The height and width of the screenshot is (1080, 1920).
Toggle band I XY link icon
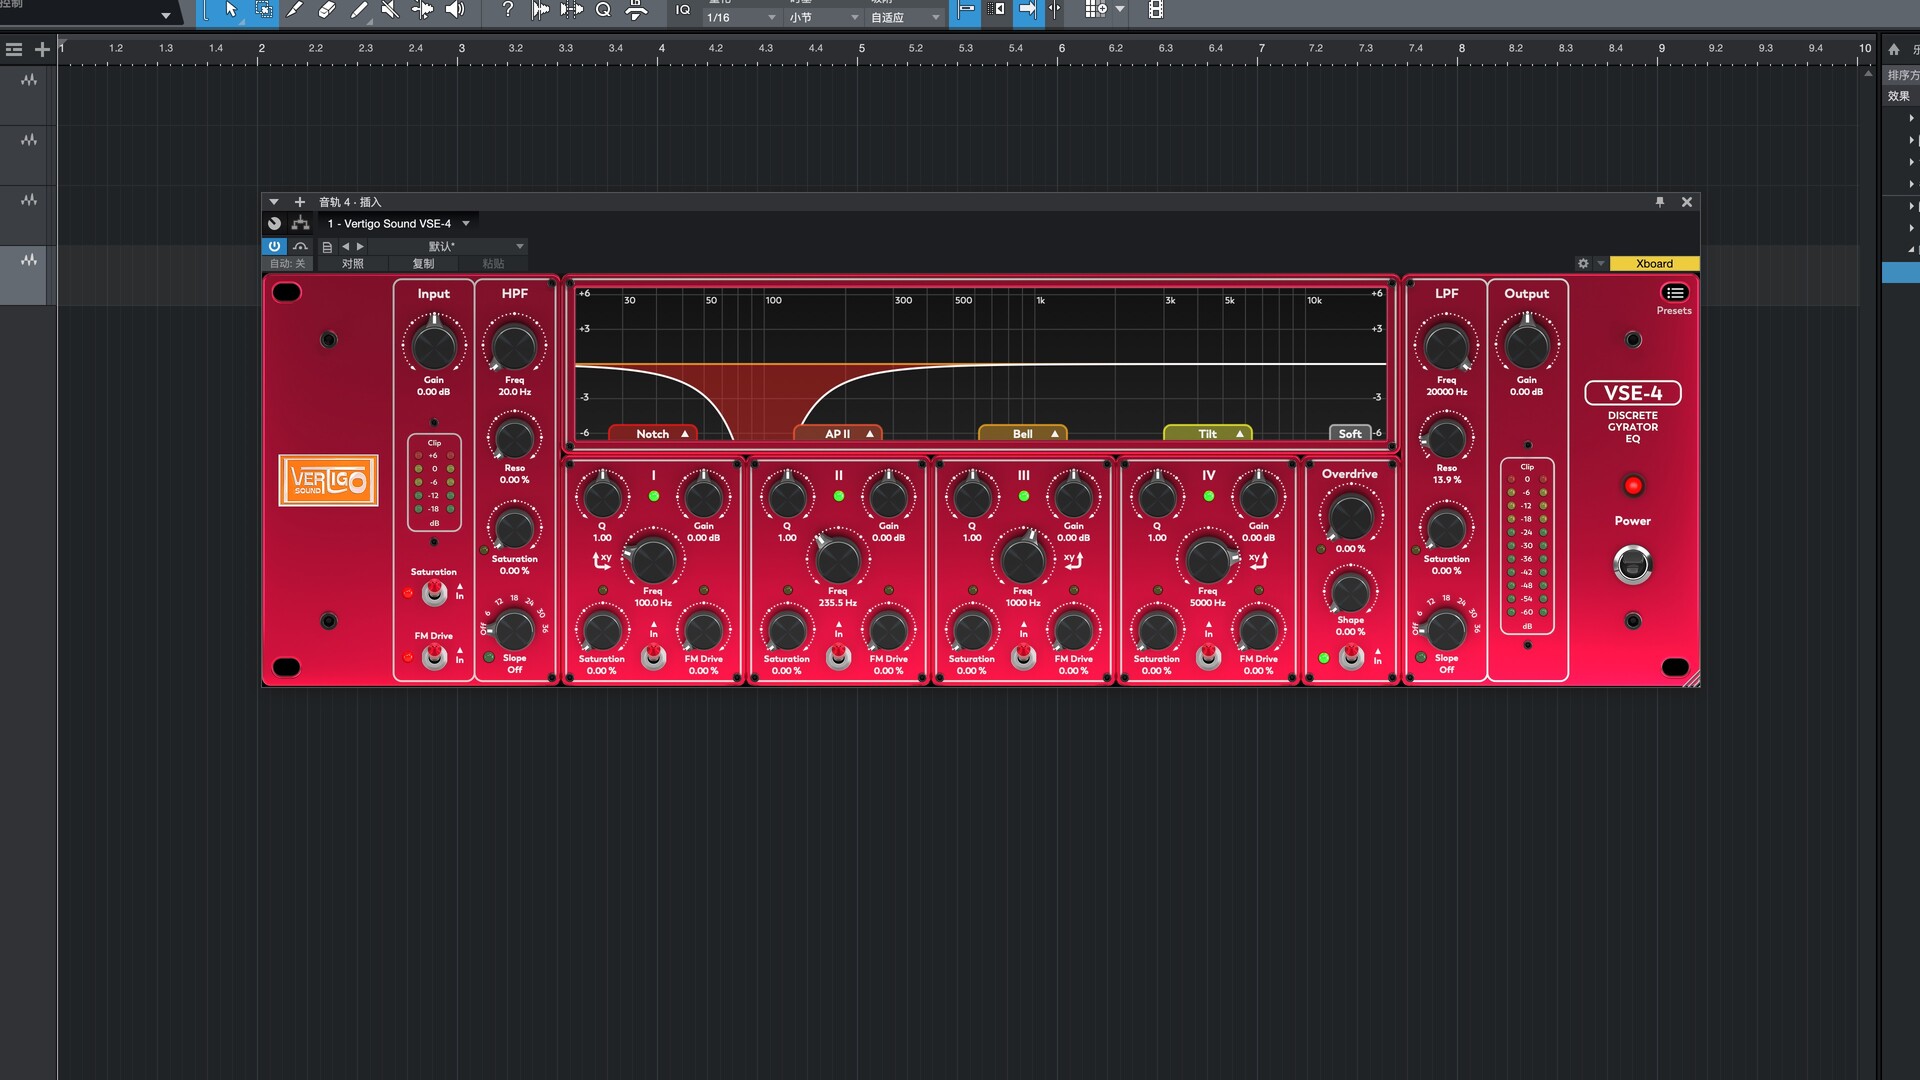[x=602, y=560]
